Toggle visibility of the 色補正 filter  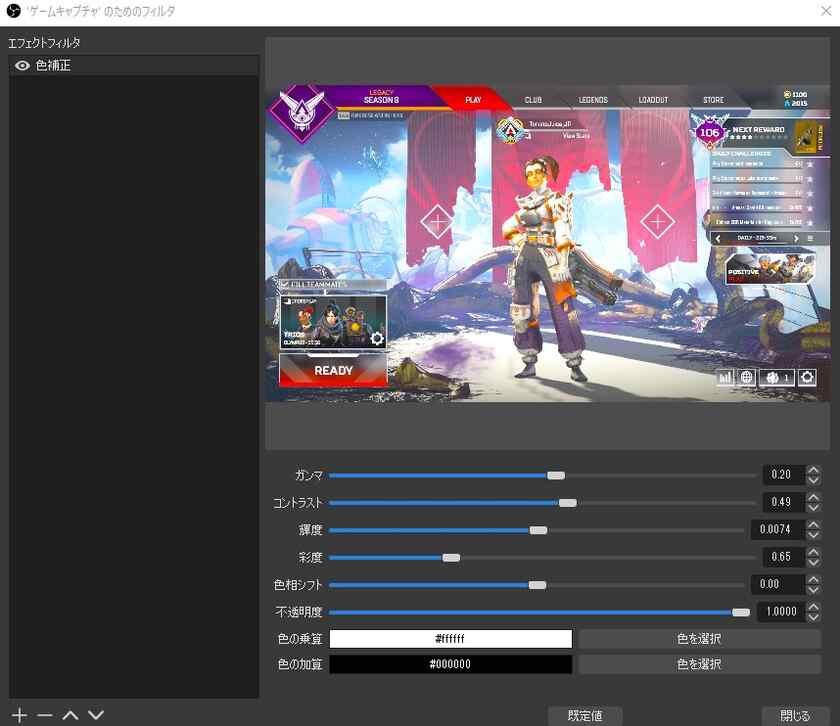click(22, 64)
